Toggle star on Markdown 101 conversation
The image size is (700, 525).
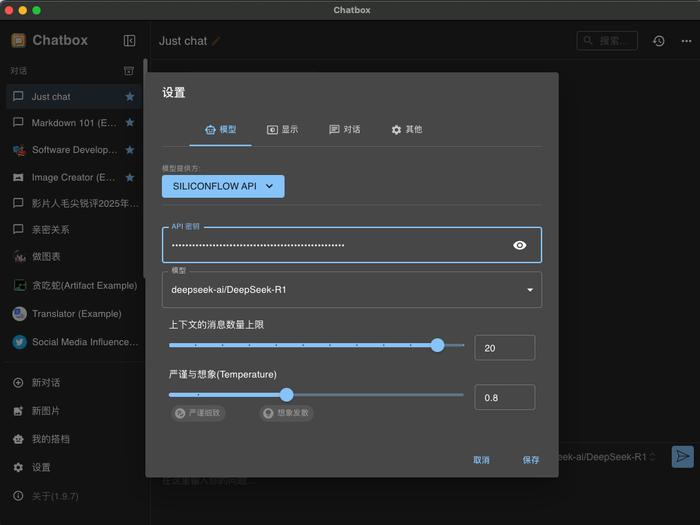130,122
